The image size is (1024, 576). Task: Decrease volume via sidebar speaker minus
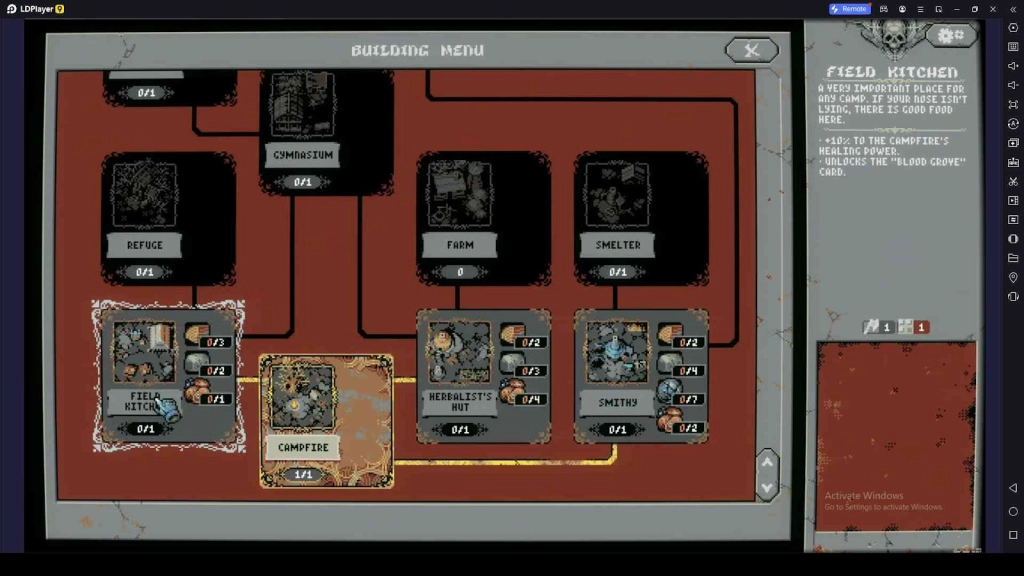coord(1013,85)
